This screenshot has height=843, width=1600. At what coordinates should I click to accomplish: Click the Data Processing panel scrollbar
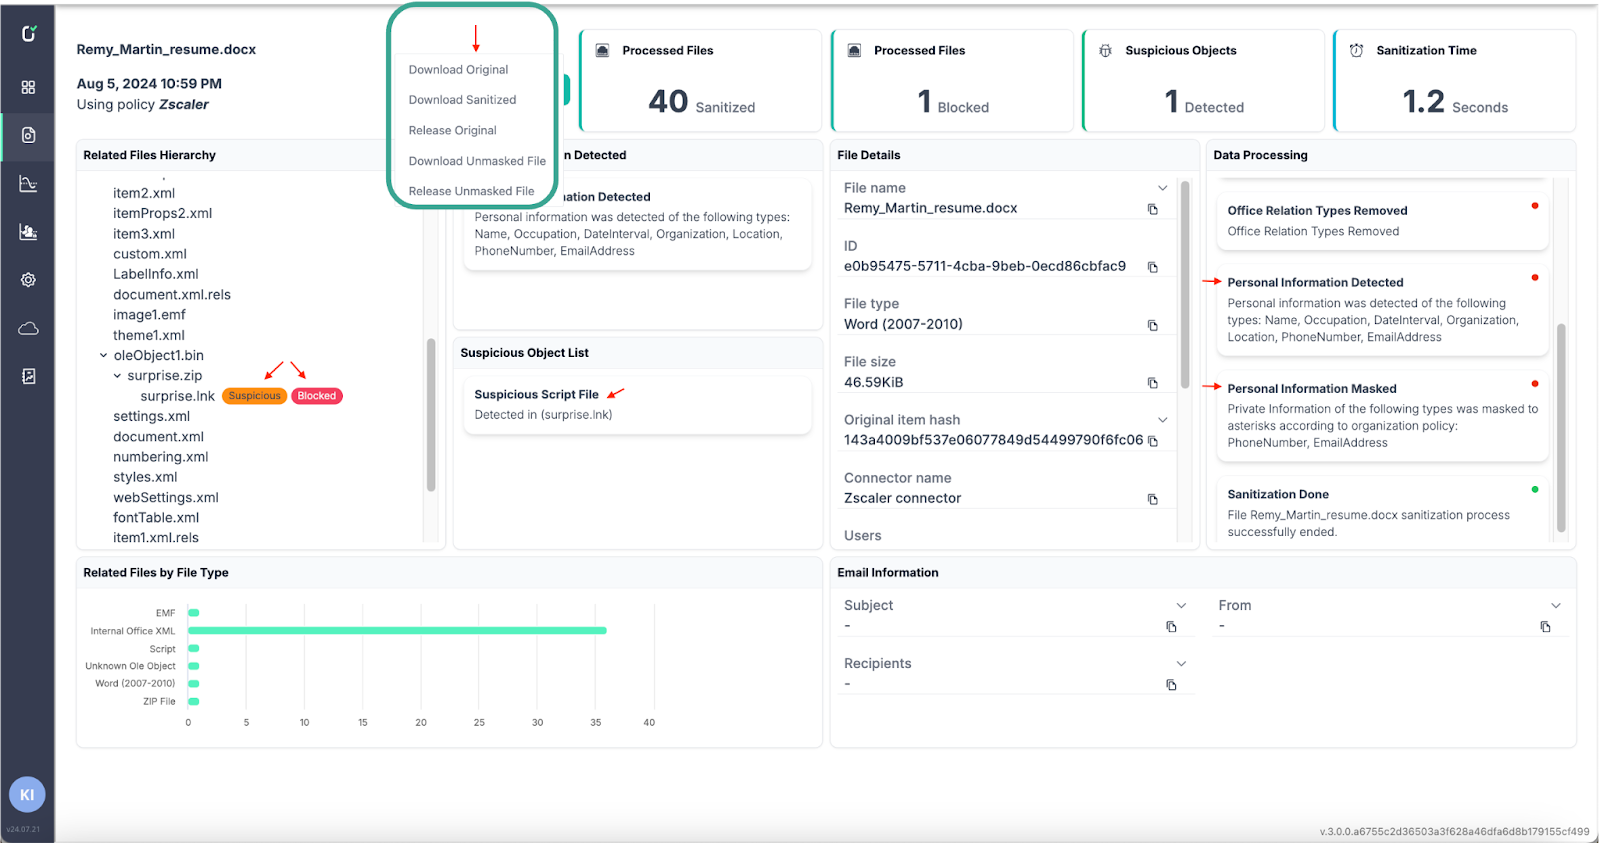click(1561, 427)
